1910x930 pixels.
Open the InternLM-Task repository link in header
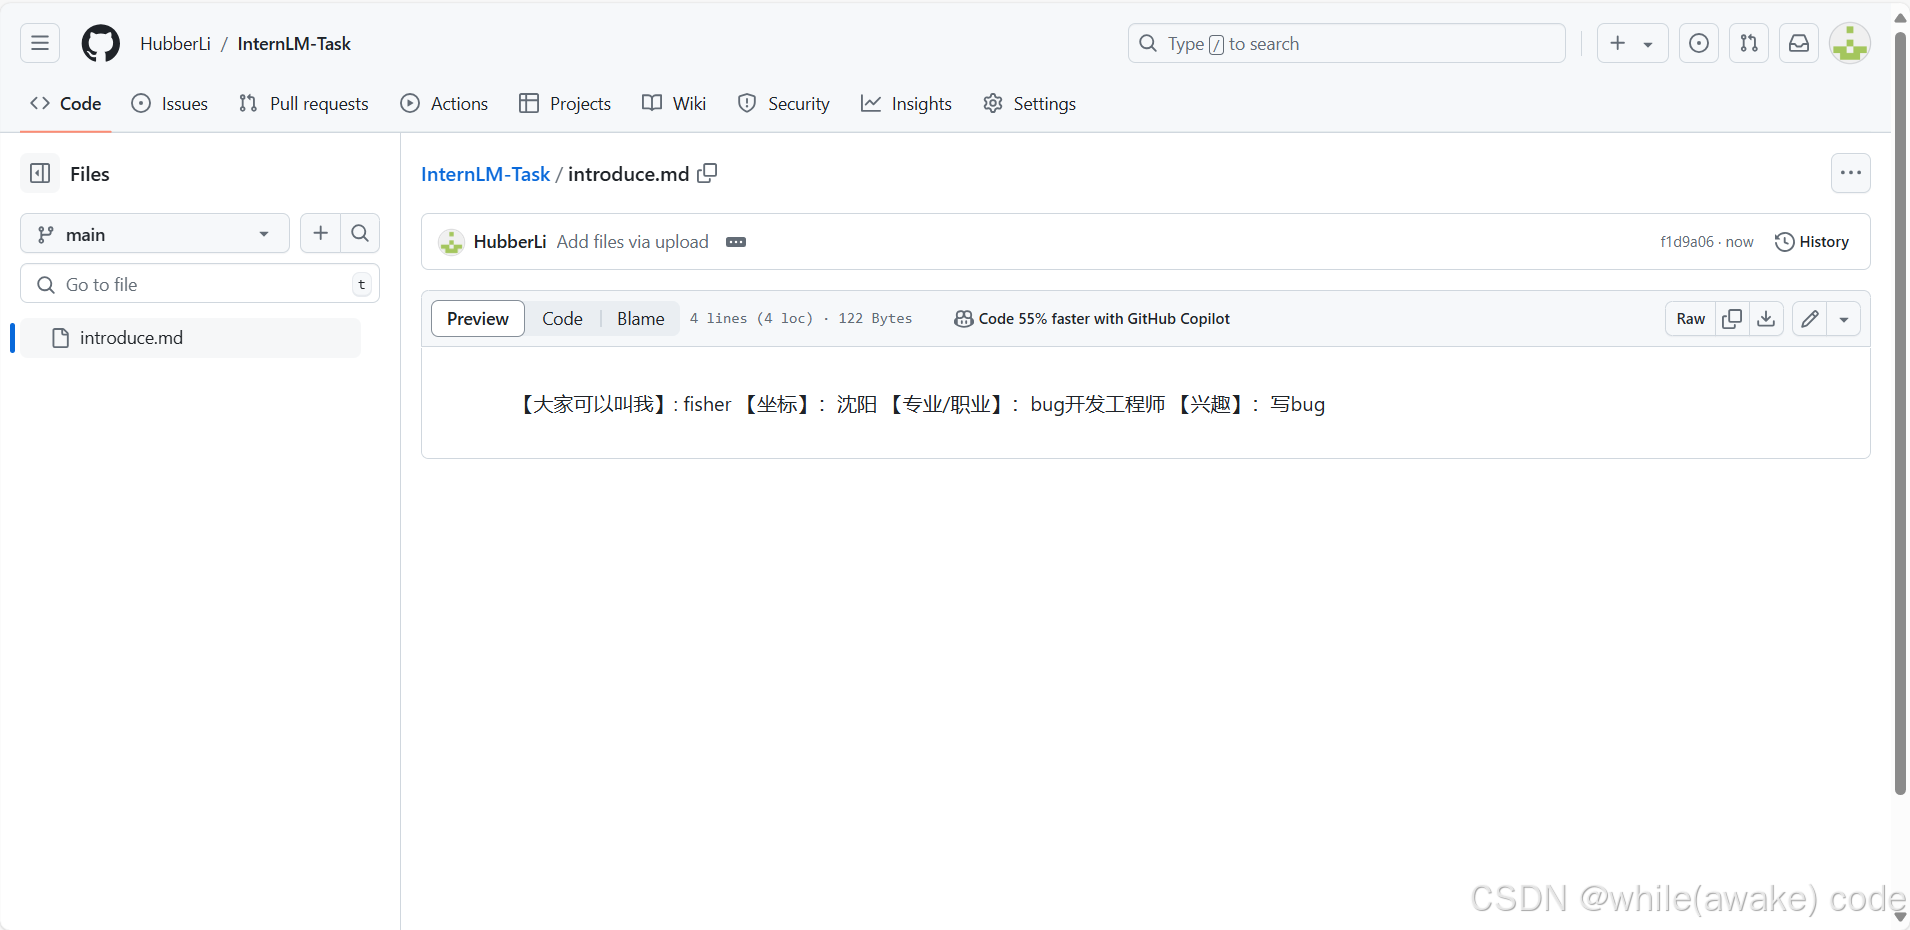[294, 44]
